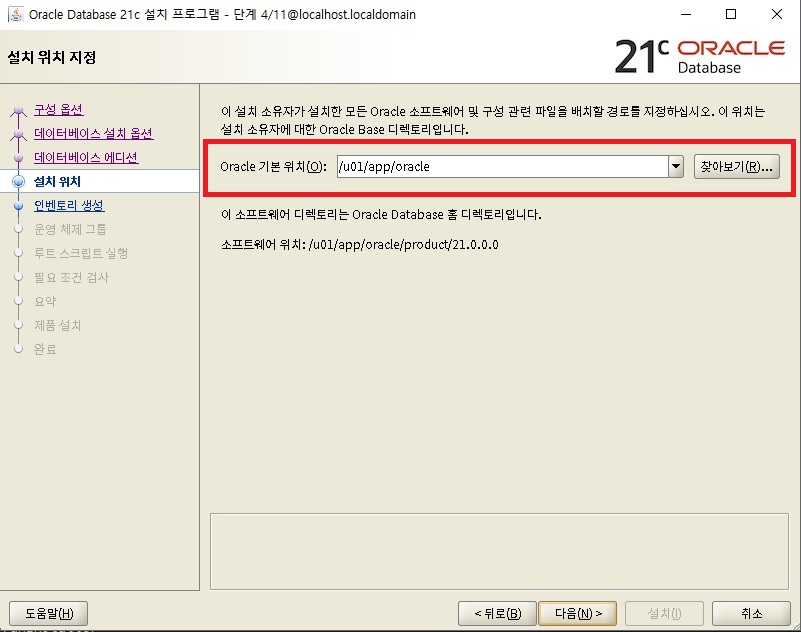
Task: Click the software location path text
Action: point(404,245)
